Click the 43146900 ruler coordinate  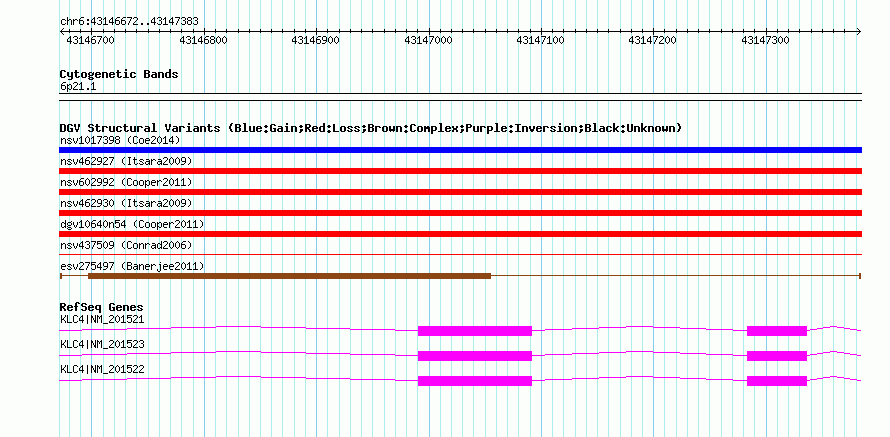316,40
